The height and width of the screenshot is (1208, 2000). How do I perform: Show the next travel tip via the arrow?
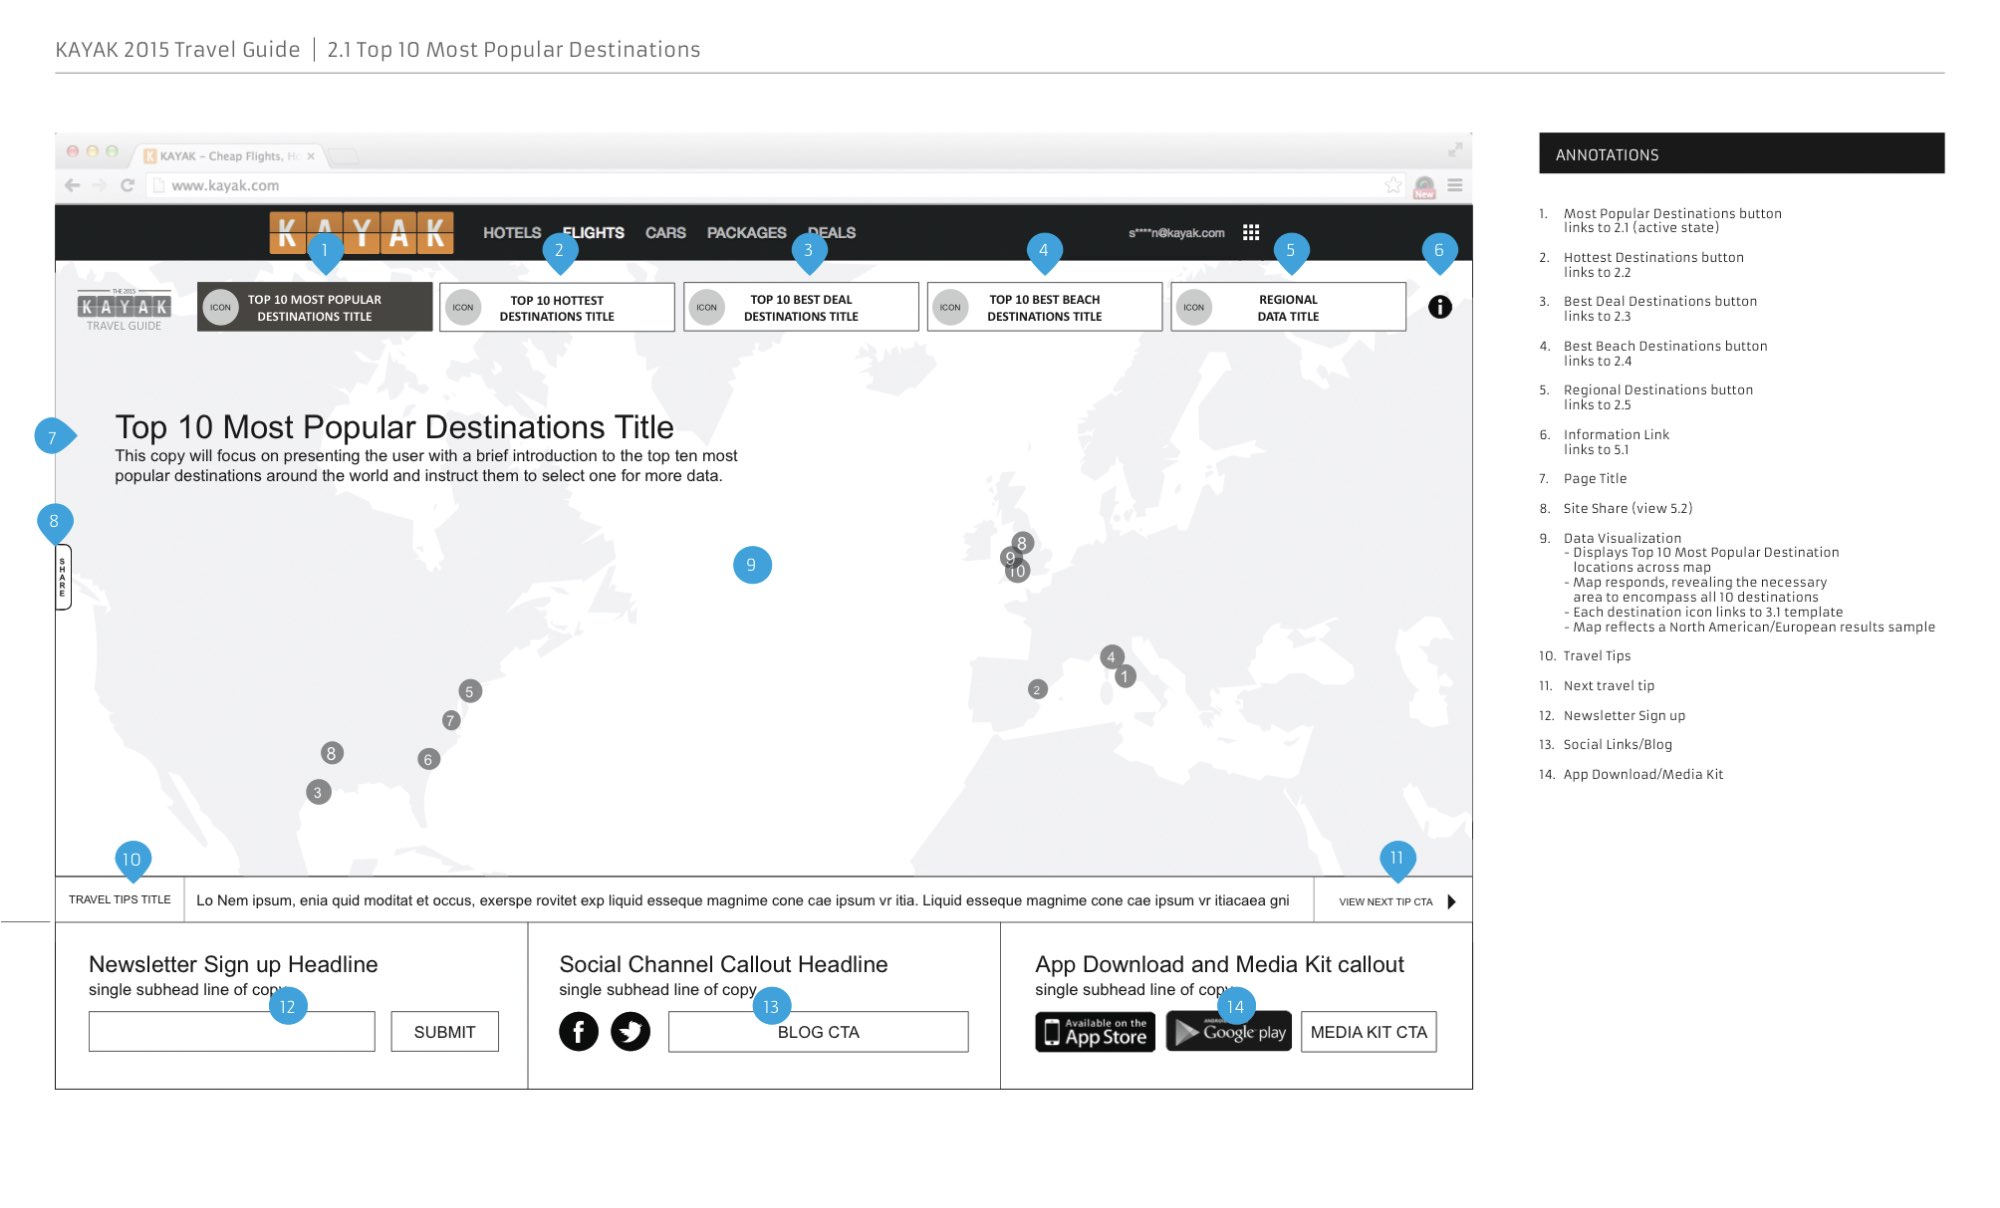[x=1452, y=901]
